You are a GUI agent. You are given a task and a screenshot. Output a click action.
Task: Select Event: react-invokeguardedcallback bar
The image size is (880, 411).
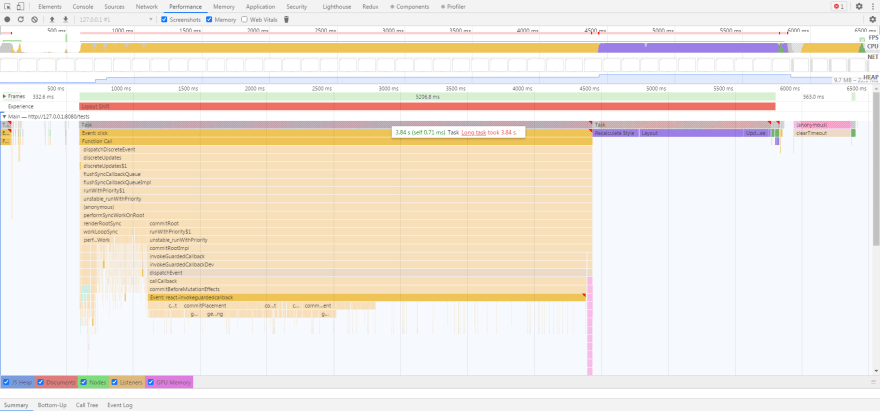click(x=366, y=298)
